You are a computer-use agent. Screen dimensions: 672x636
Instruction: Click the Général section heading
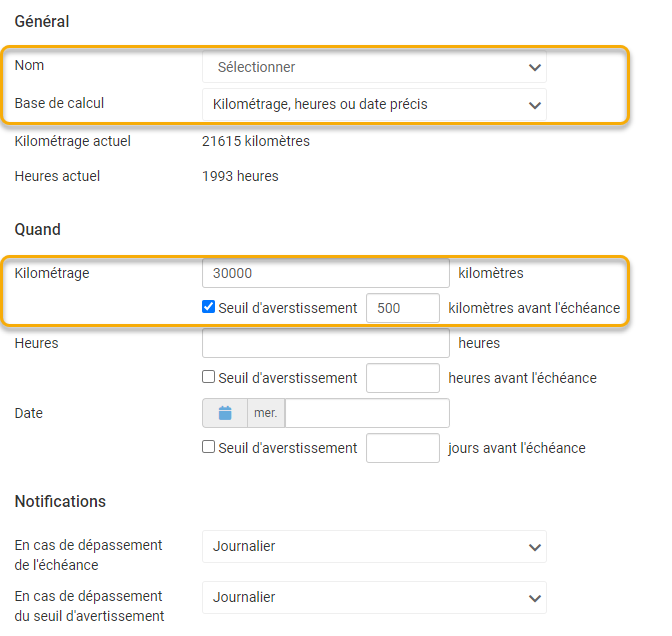click(x=42, y=21)
